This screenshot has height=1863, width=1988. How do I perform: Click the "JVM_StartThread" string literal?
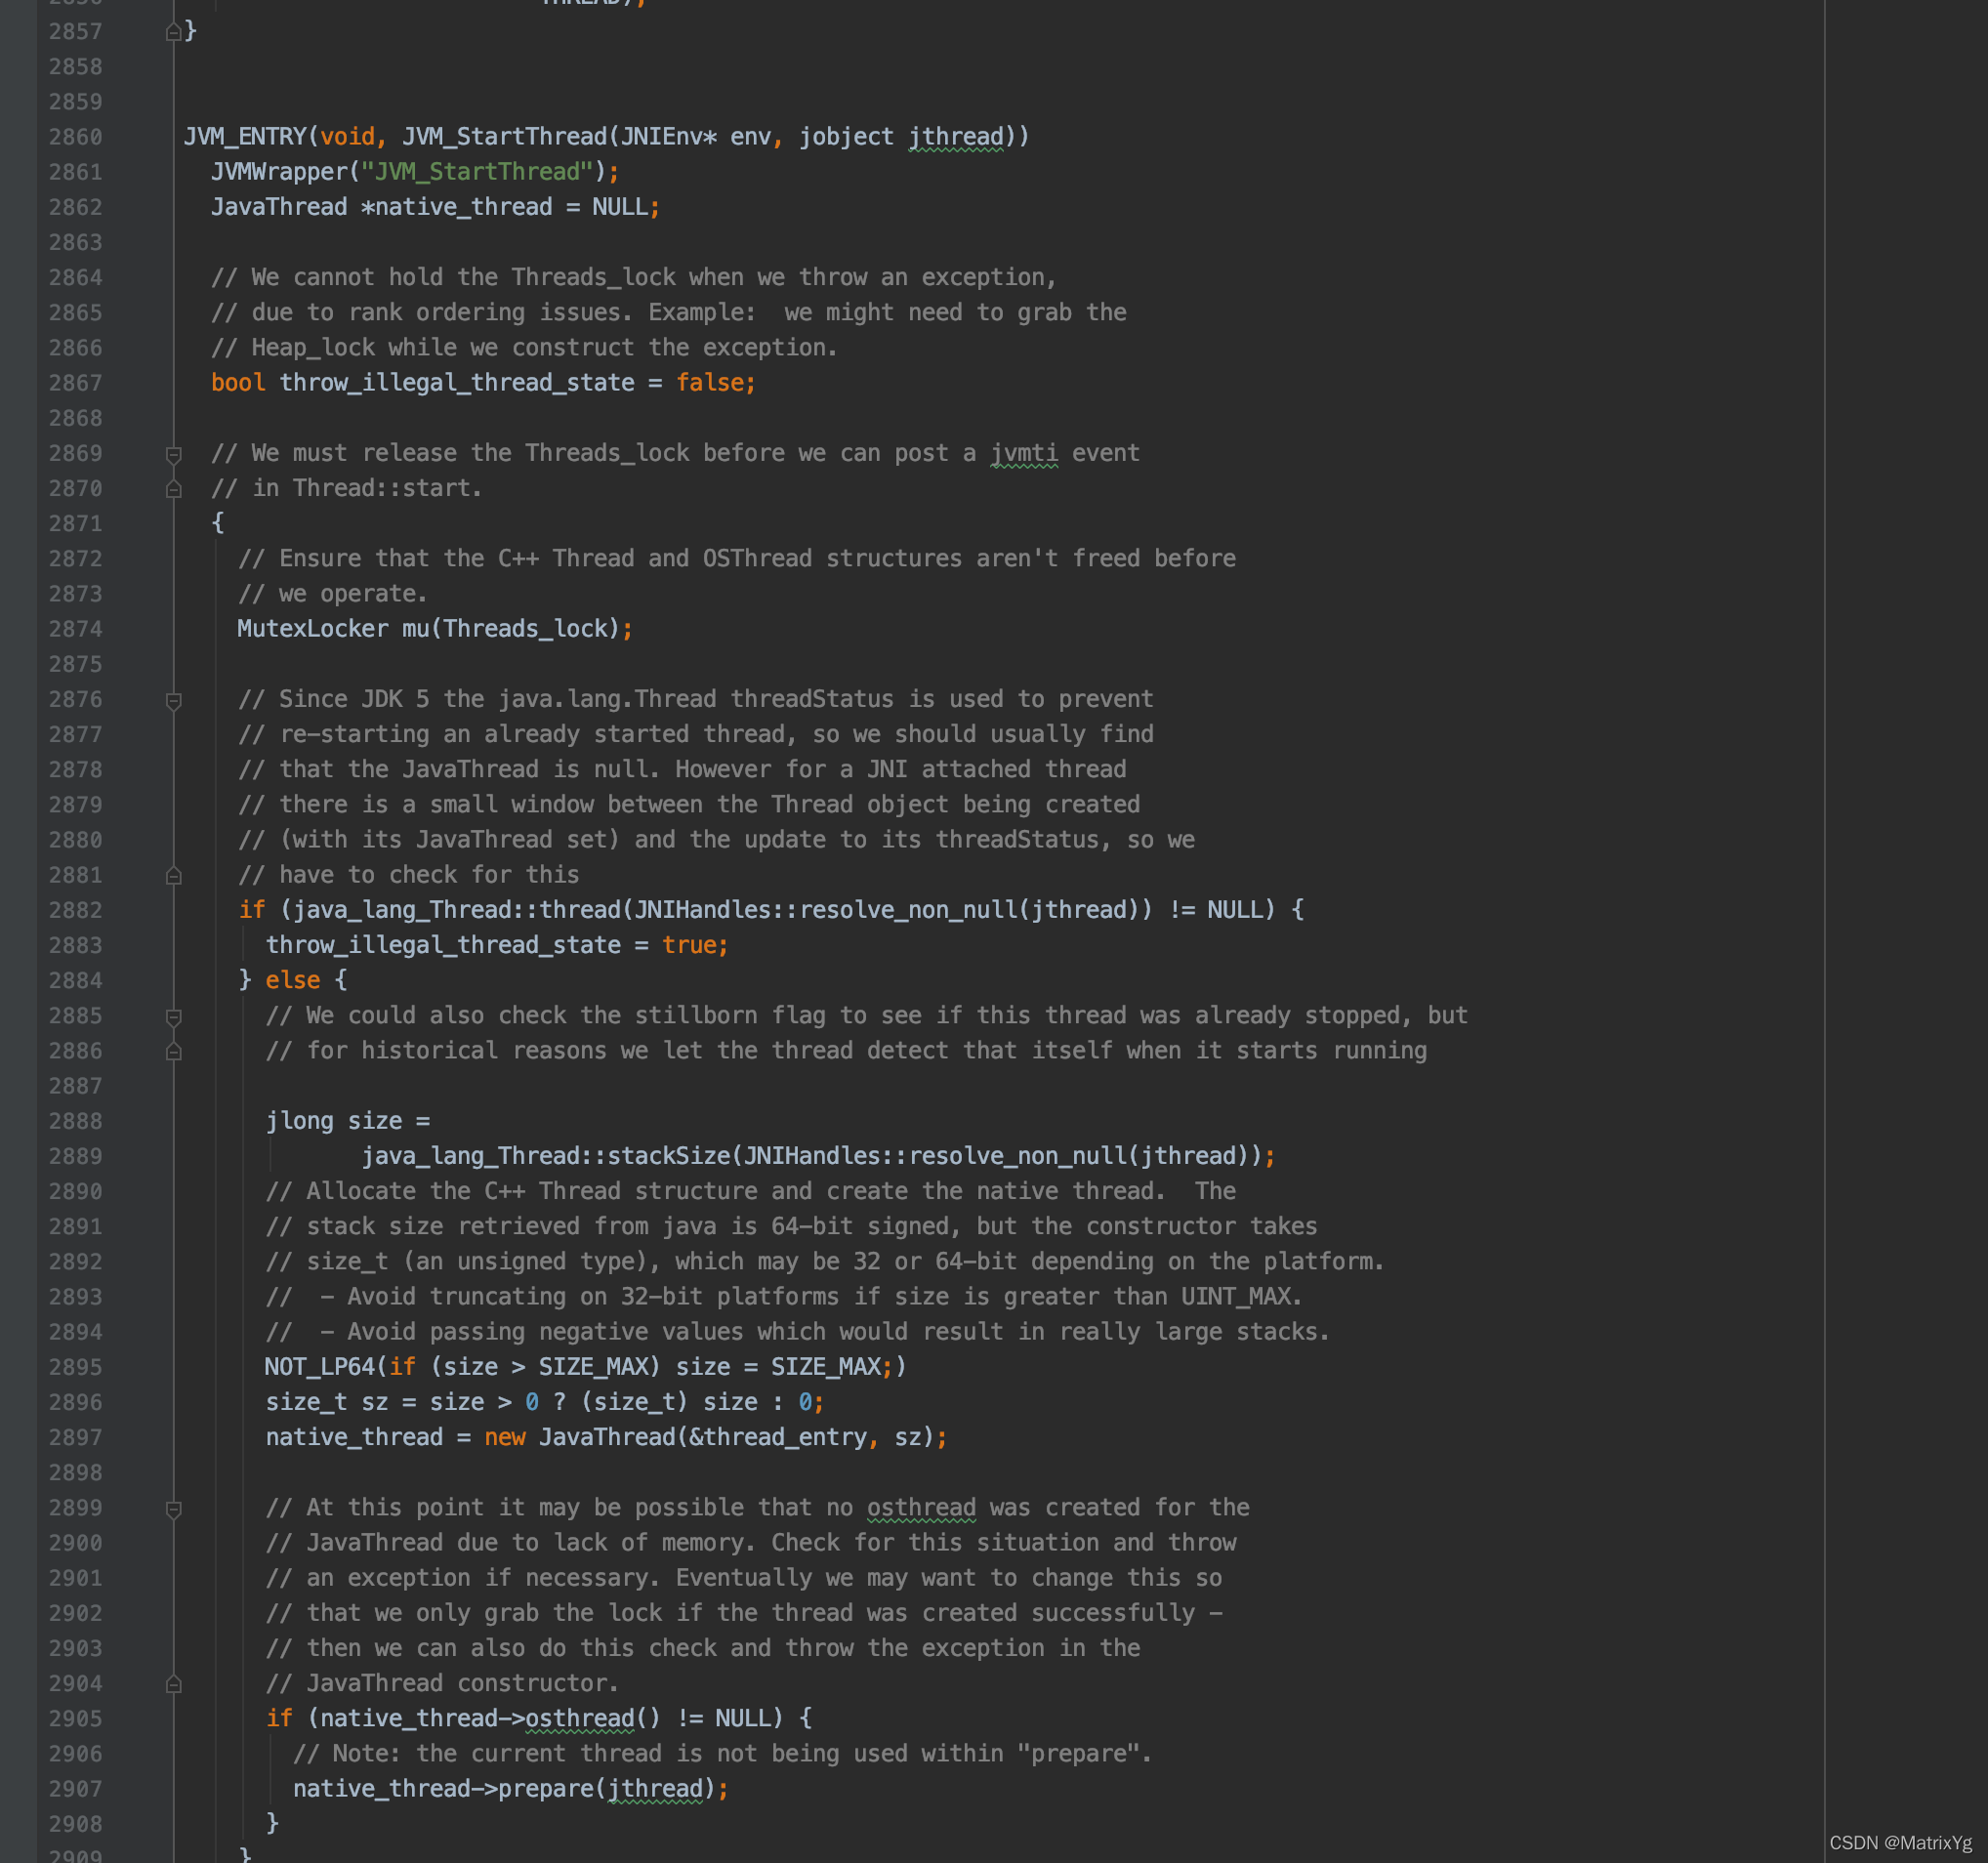[477, 172]
